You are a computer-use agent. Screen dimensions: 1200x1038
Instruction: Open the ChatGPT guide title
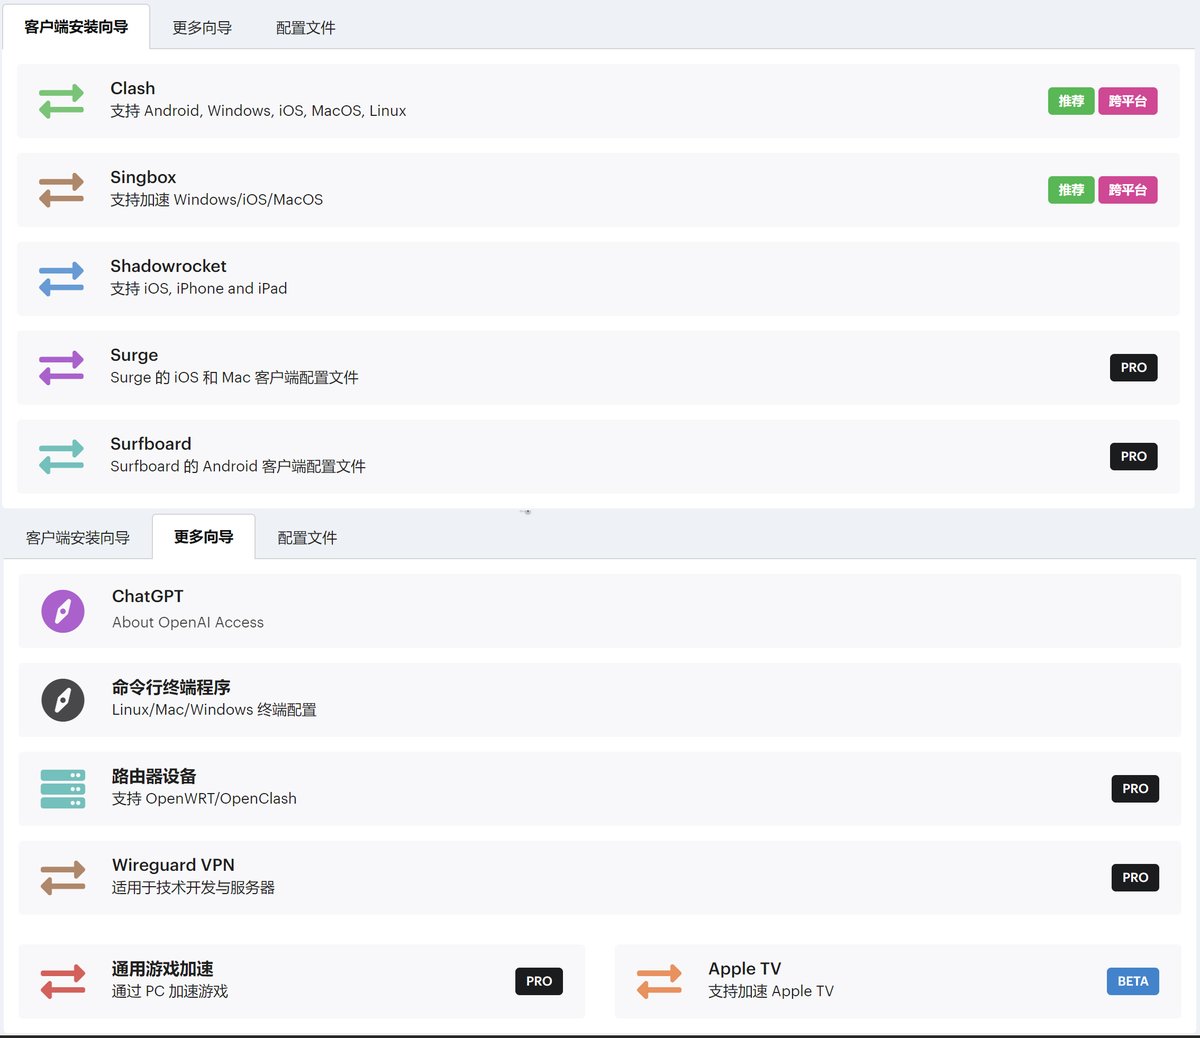(148, 596)
